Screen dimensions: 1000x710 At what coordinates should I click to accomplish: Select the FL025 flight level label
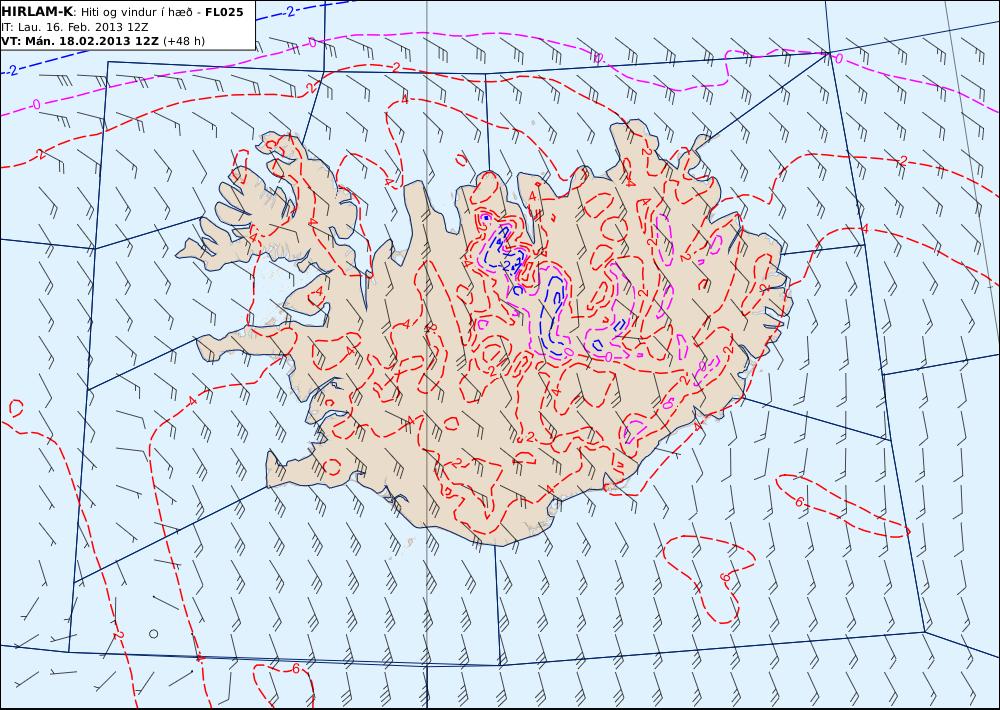pyautogui.click(x=224, y=12)
